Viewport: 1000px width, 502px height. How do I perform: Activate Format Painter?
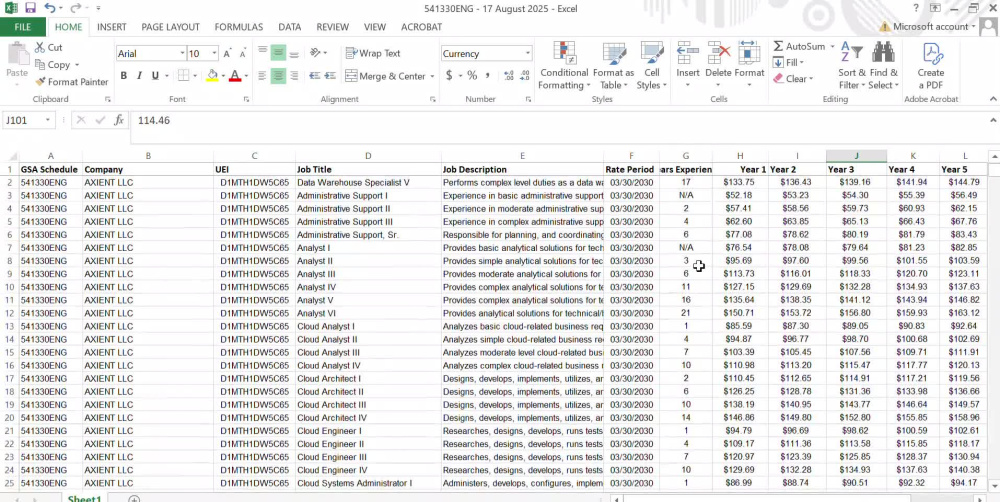pos(71,82)
